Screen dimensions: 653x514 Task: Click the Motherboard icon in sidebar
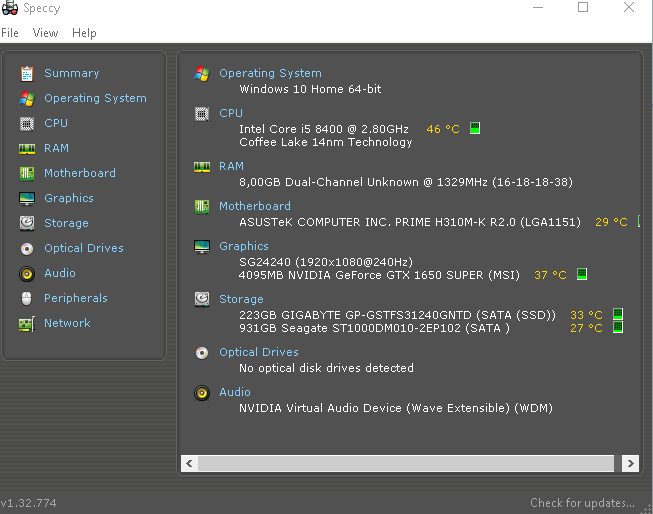(x=27, y=173)
